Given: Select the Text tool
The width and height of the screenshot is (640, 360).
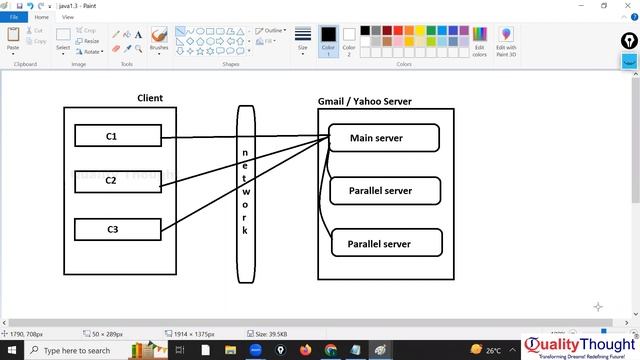Looking at the screenshot, I should (138, 35).
